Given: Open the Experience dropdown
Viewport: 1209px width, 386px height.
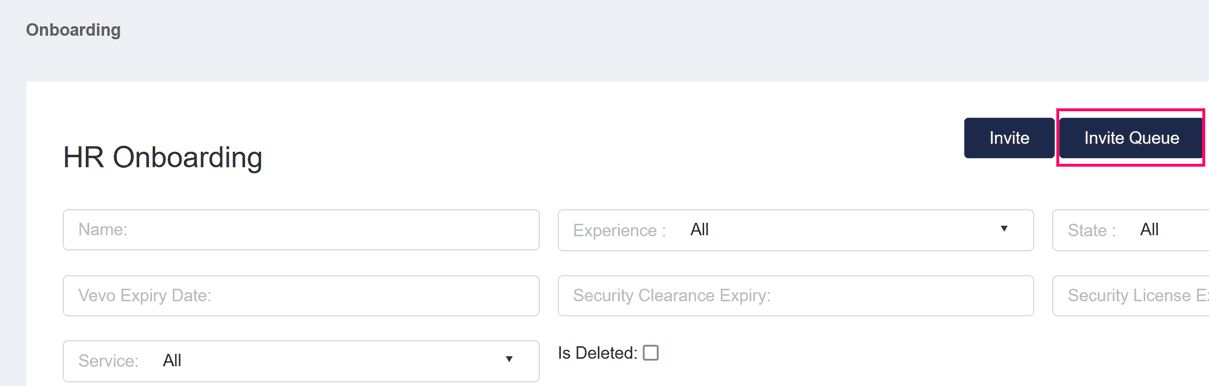Looking at the screenshot, I should (796, 230).
